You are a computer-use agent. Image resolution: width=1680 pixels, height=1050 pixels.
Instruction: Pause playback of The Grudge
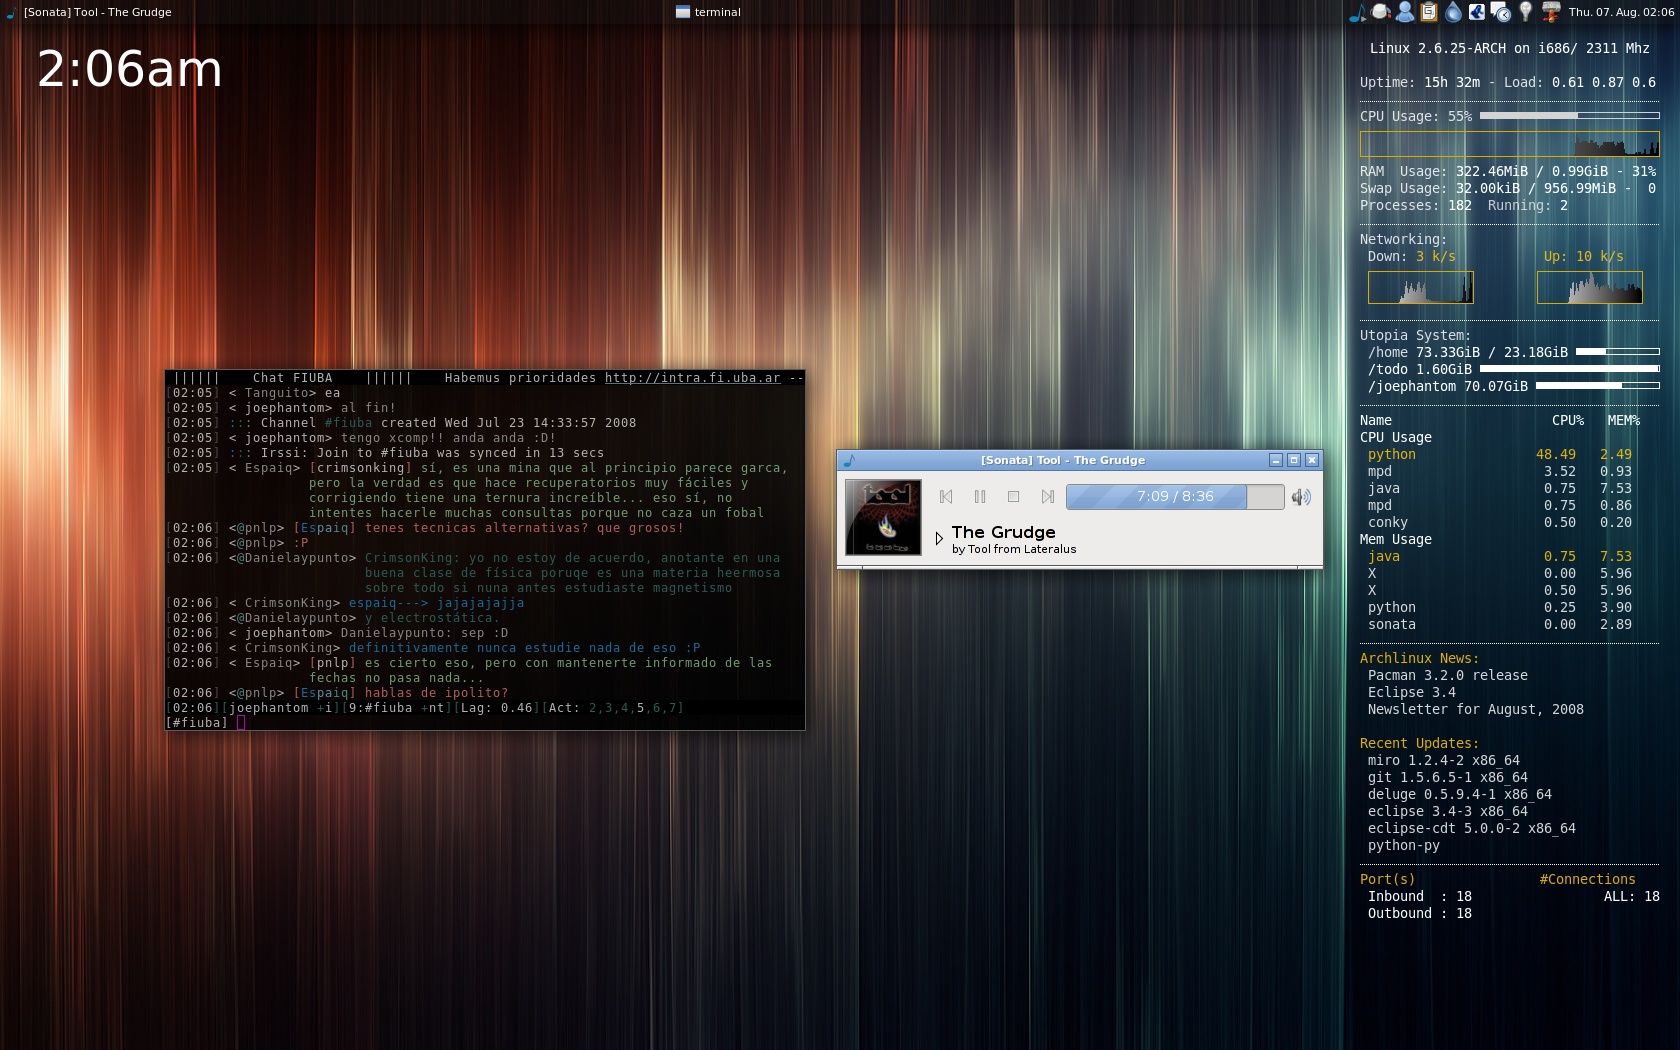click(x=980, y=497)
